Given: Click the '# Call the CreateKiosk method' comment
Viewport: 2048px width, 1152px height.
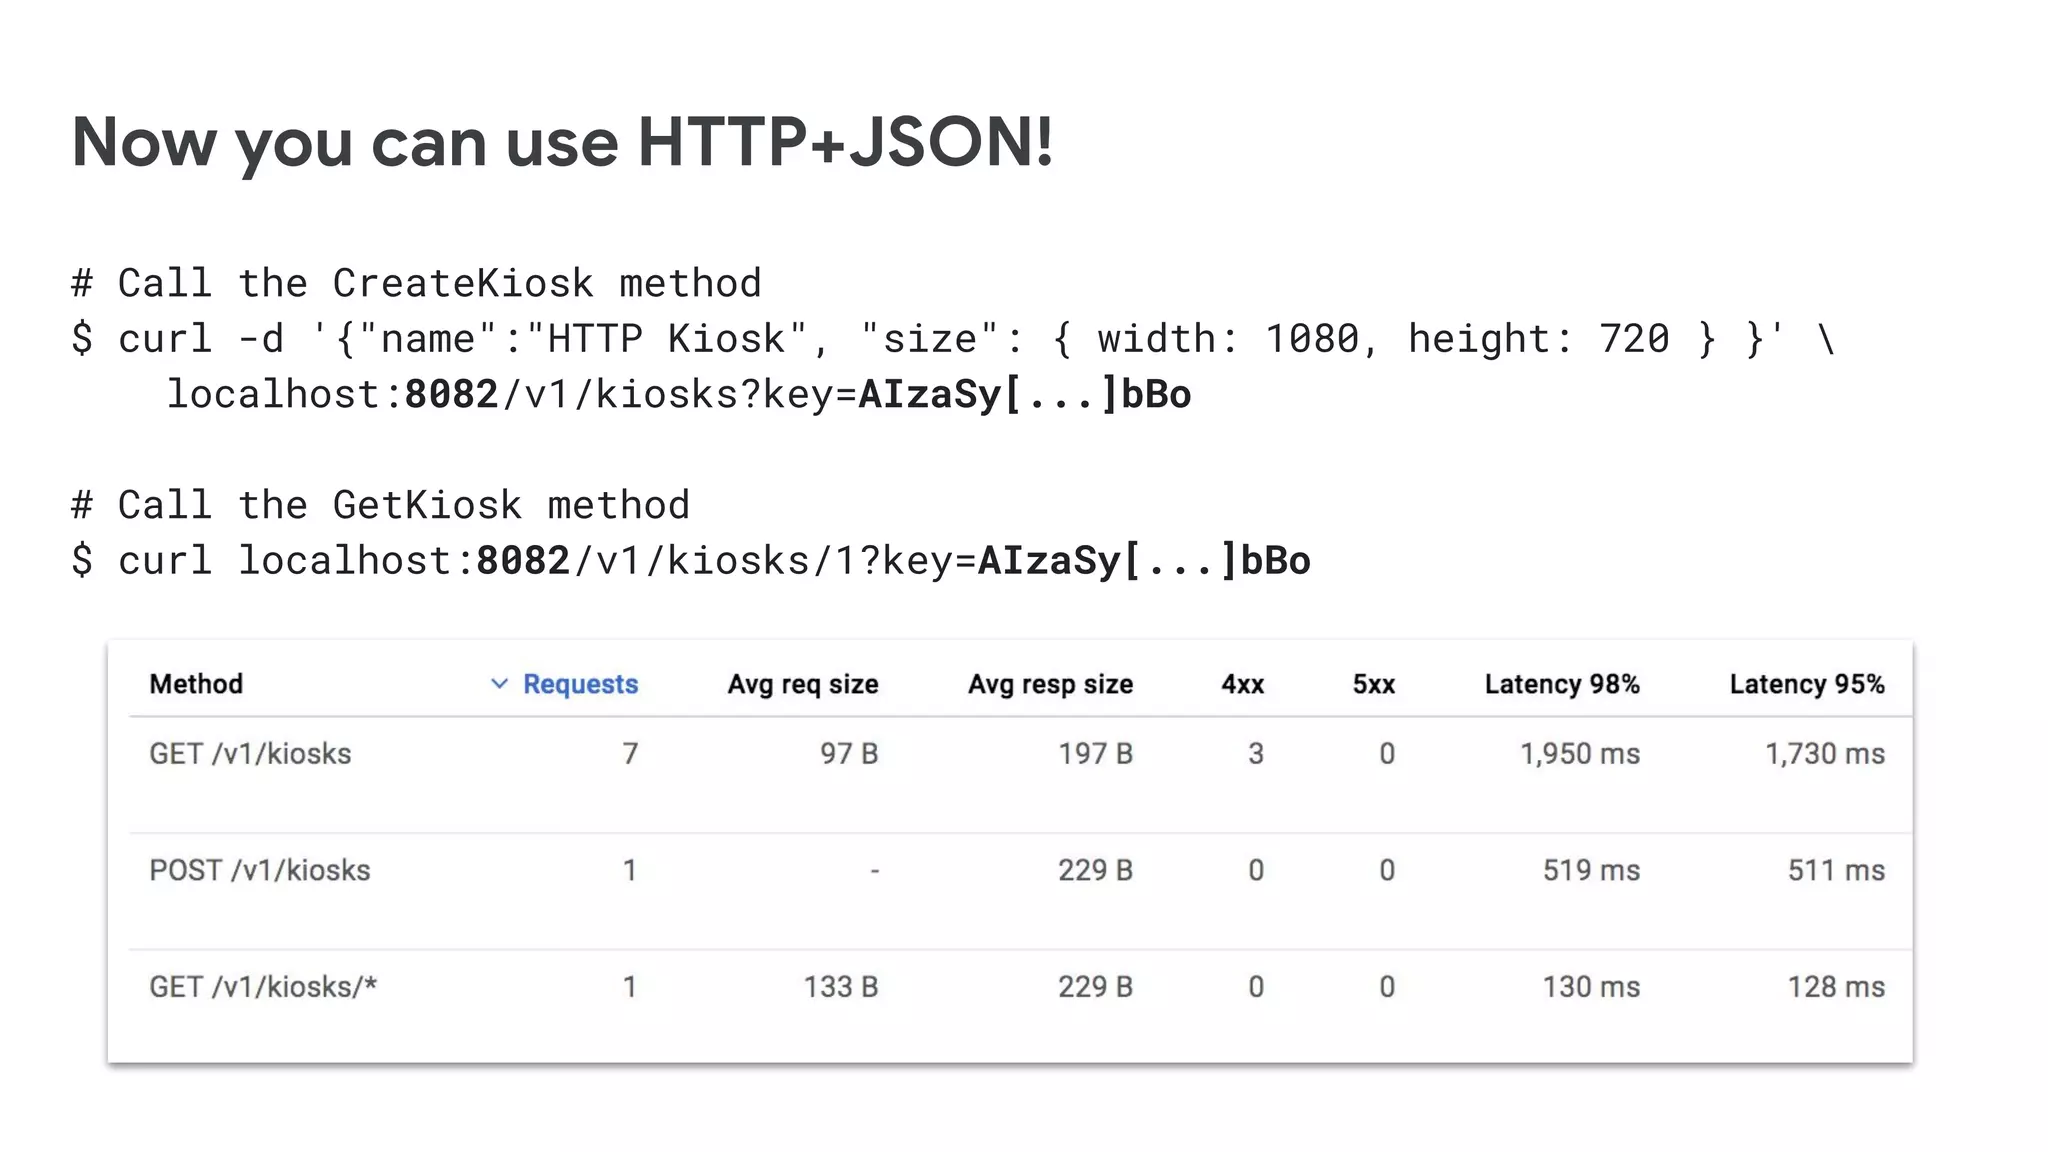Looking at the screenshot, I should tap(416, 284).
